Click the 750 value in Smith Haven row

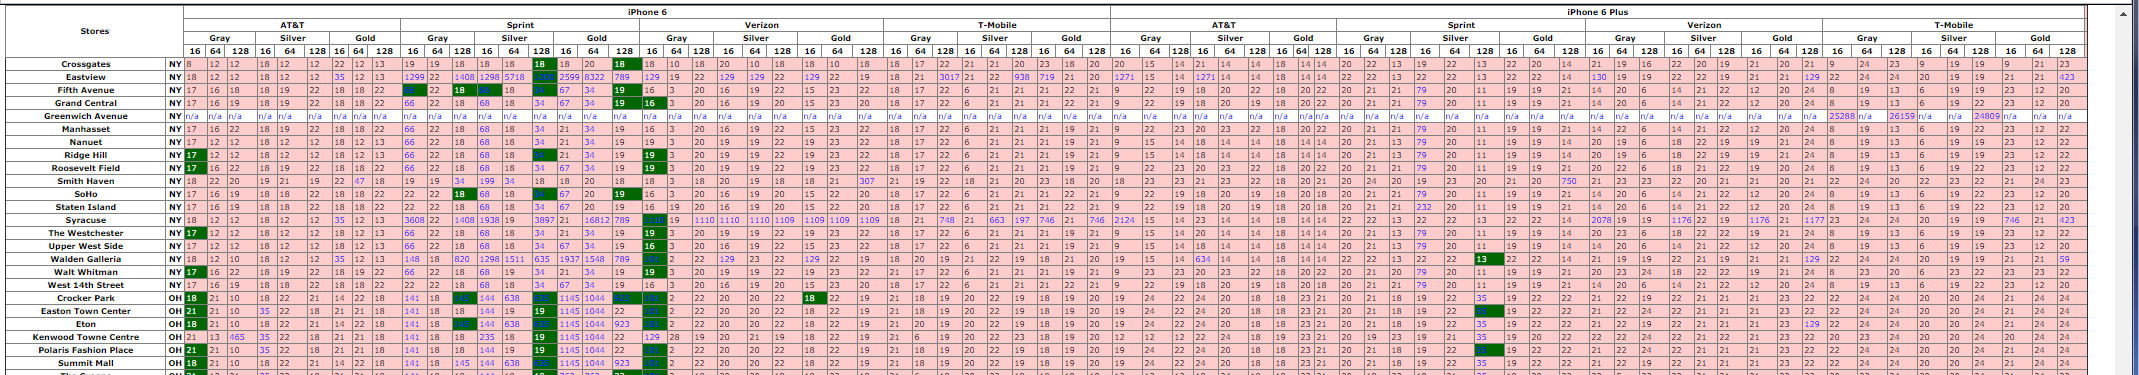[x=1570, y=181]
